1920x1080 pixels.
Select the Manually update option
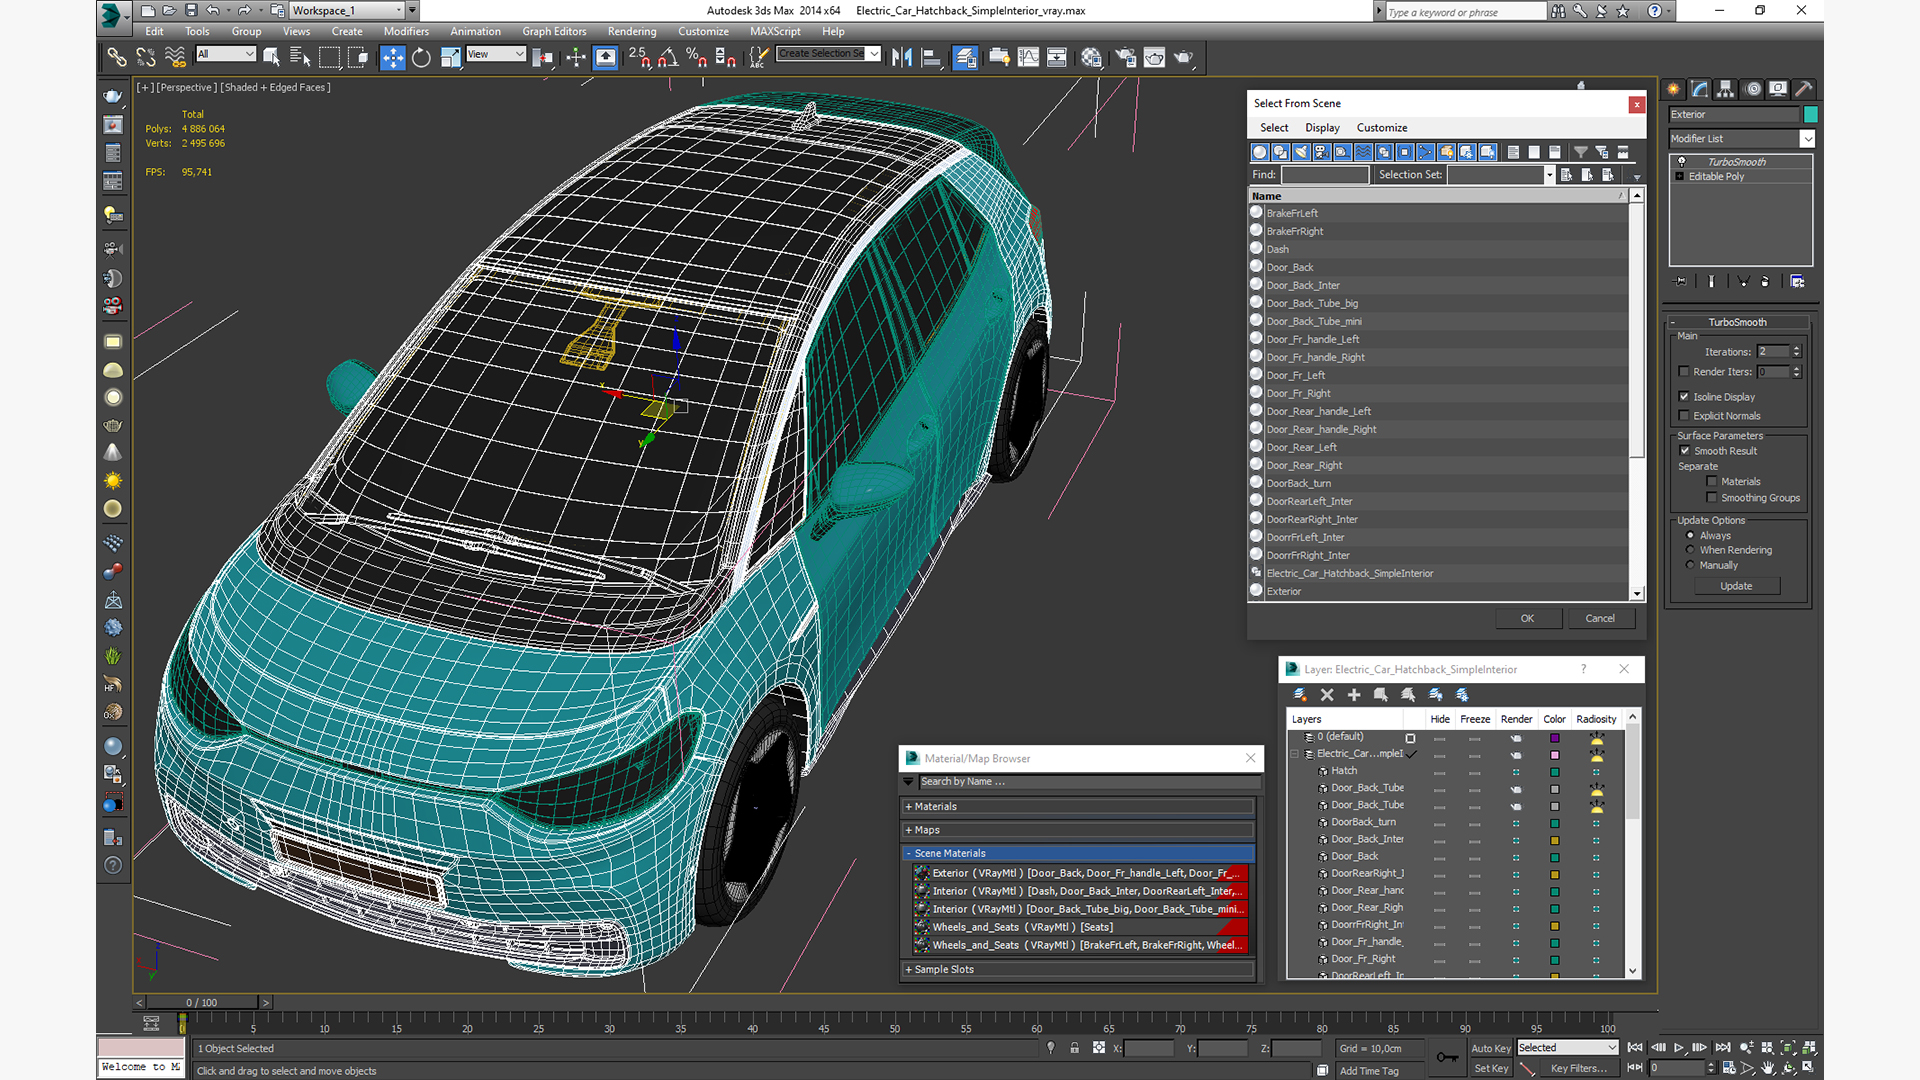pos(1691,565)
